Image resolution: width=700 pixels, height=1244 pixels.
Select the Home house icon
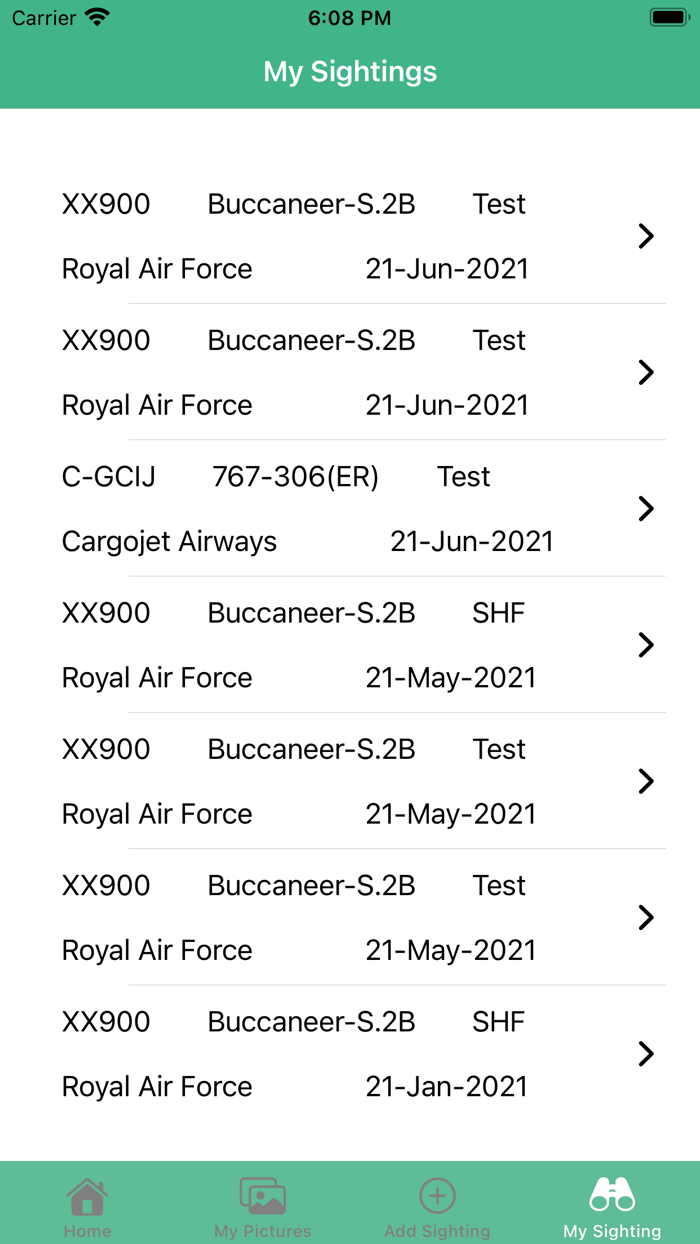tap(87, 1193)
